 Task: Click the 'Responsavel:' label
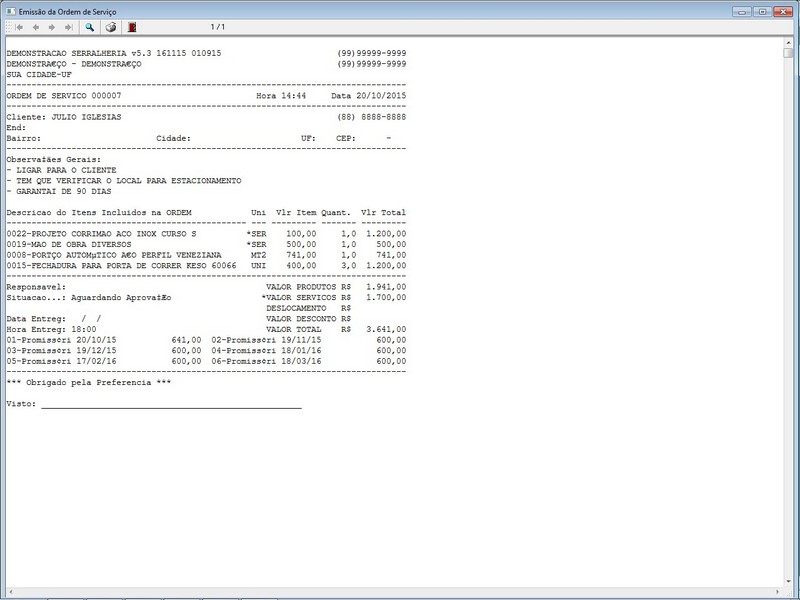[36, 287]
